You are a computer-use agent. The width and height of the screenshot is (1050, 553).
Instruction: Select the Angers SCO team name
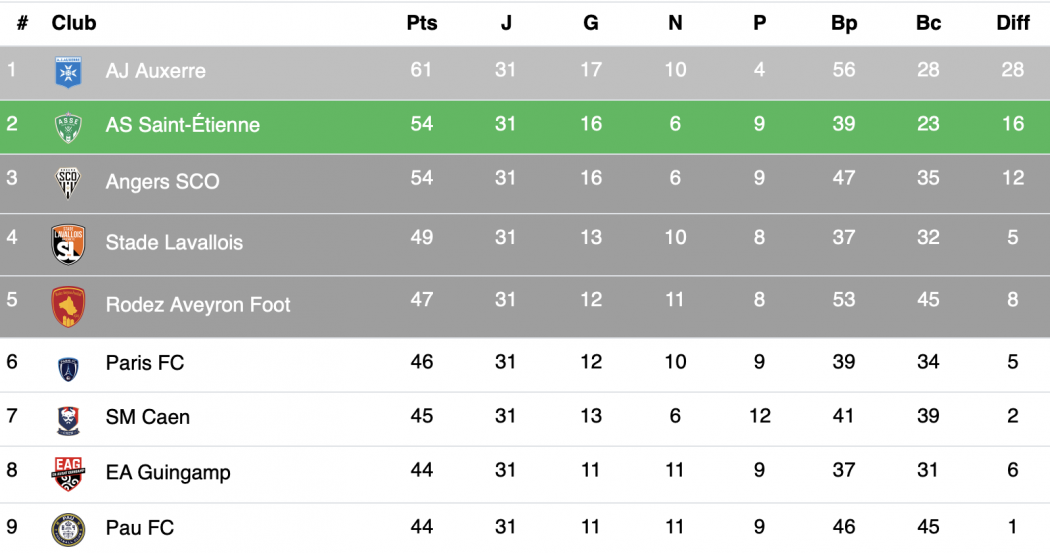[x=162, y=182]
